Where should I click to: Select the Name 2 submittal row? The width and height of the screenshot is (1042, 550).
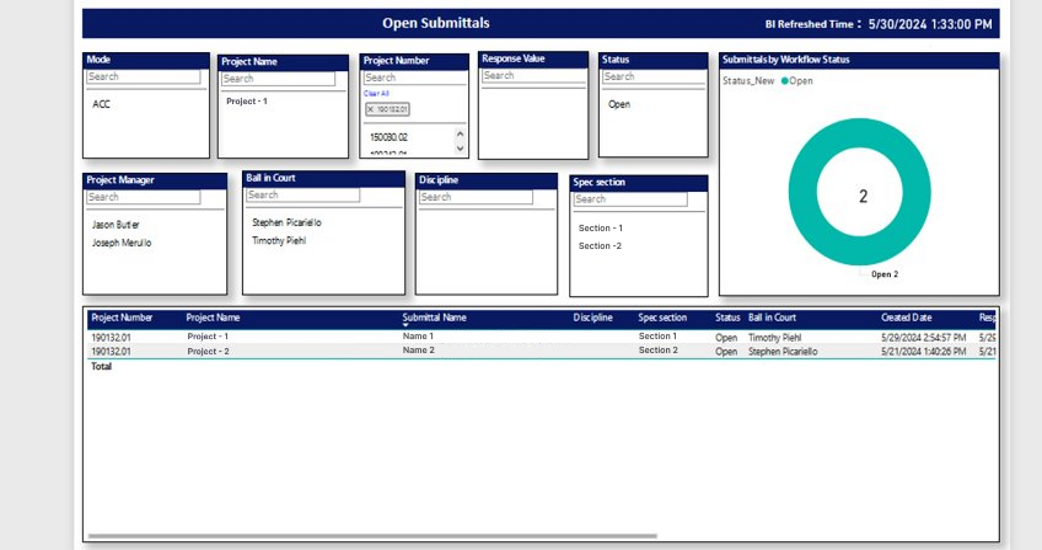[418, 351]
